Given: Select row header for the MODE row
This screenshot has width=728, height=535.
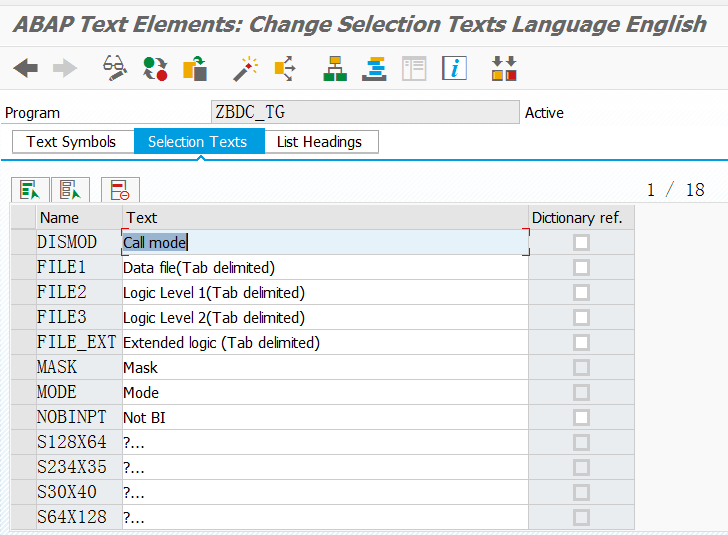Looking at the screenshot, I should pos(23,392).
